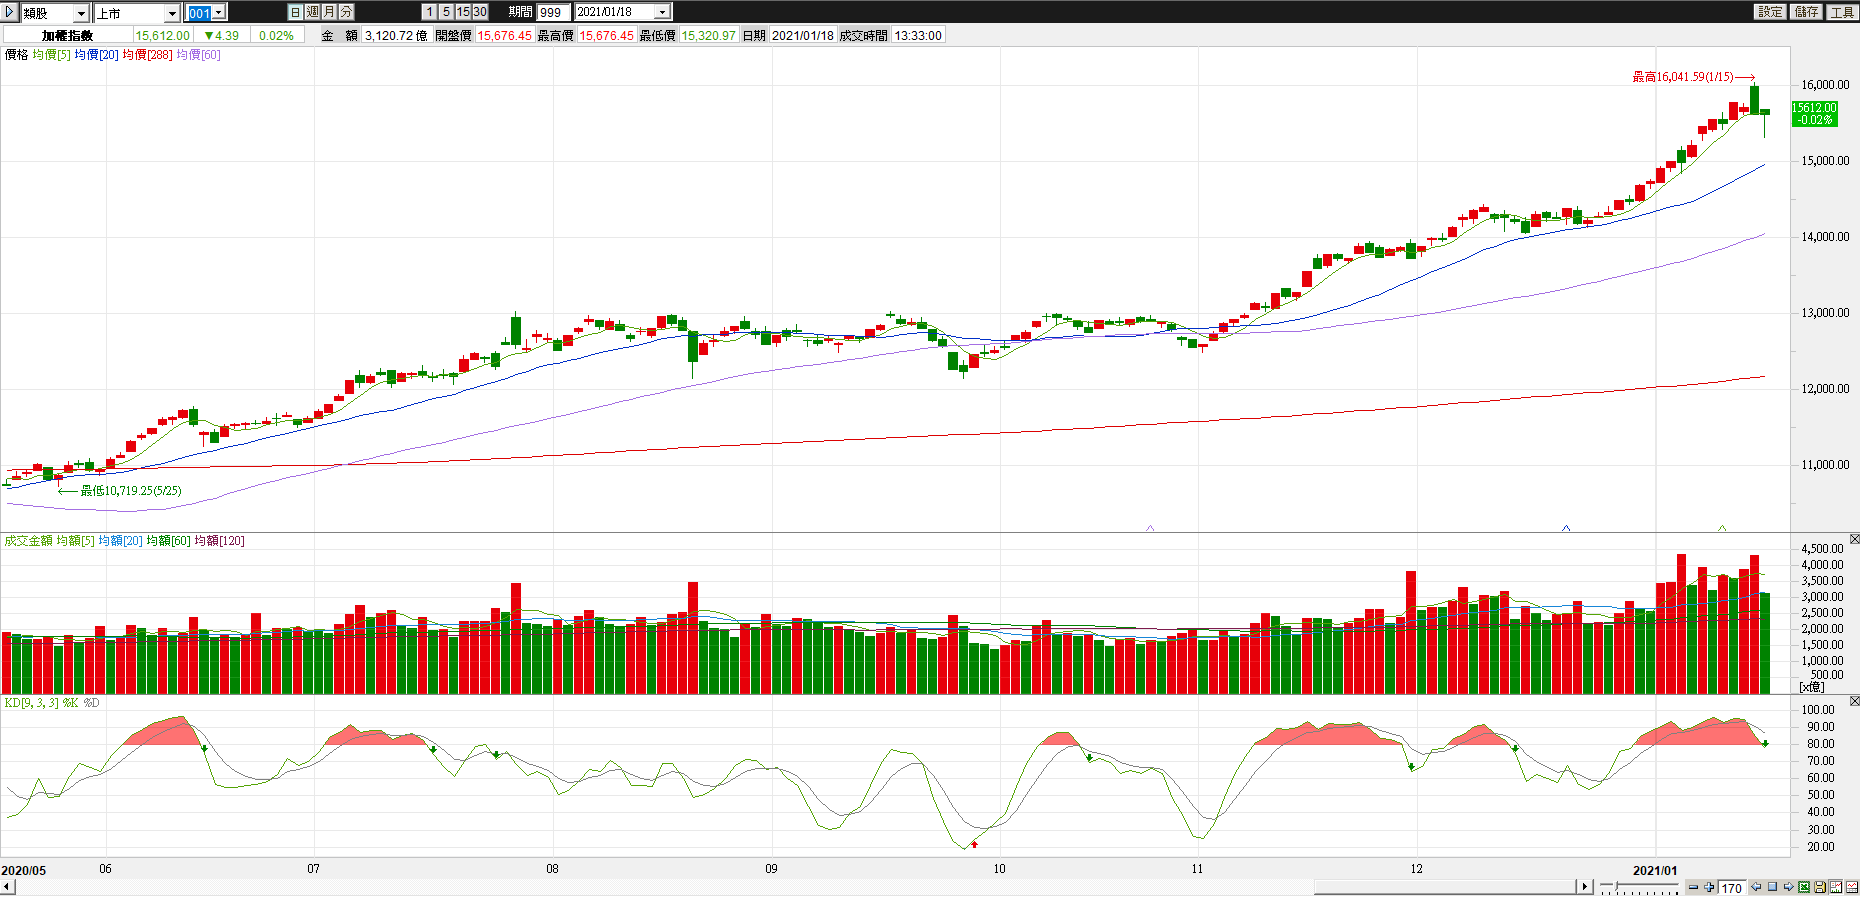Screen dimensions: 1860x897
Task: Click the KD[9, 3, 3] indicator label
Action: [32, 703]
